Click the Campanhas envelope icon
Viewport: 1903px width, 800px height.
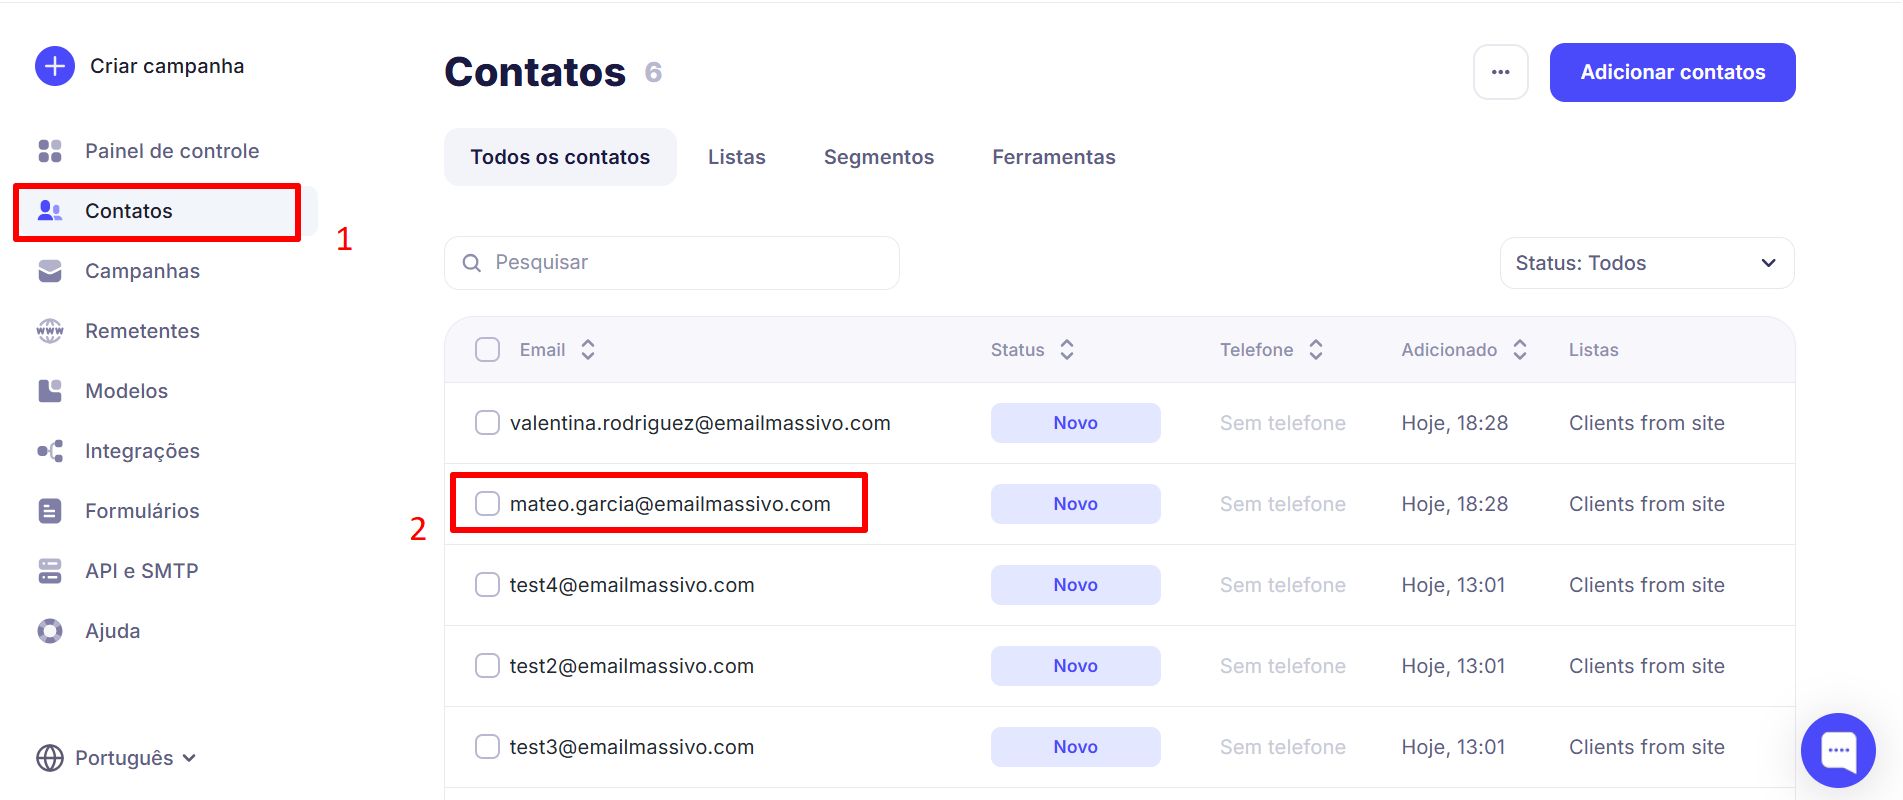pyautogui.click(x=50, y=271)
